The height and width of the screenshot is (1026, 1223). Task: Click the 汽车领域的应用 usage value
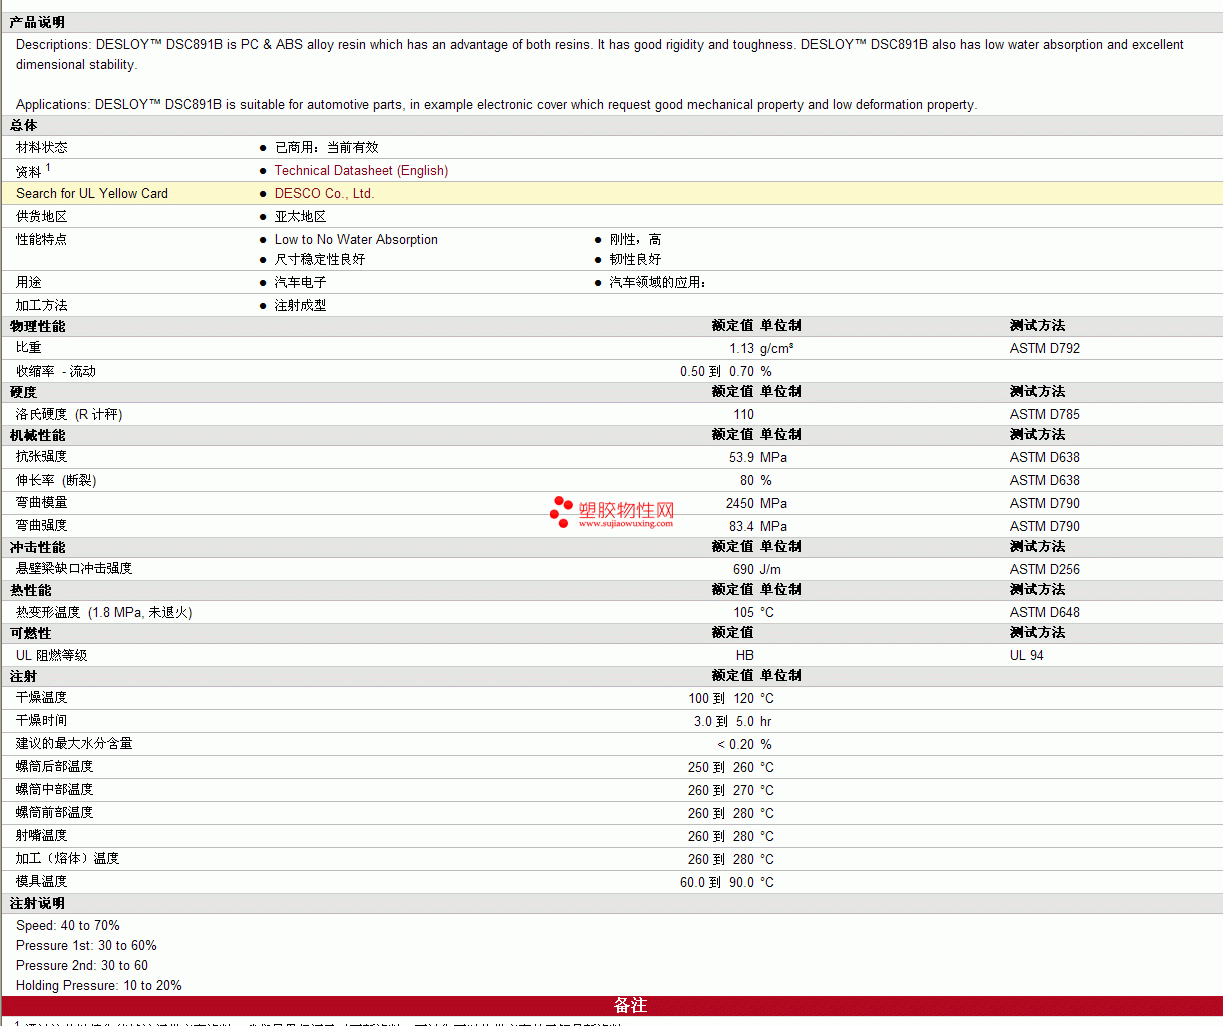click(x=657, y=283)
